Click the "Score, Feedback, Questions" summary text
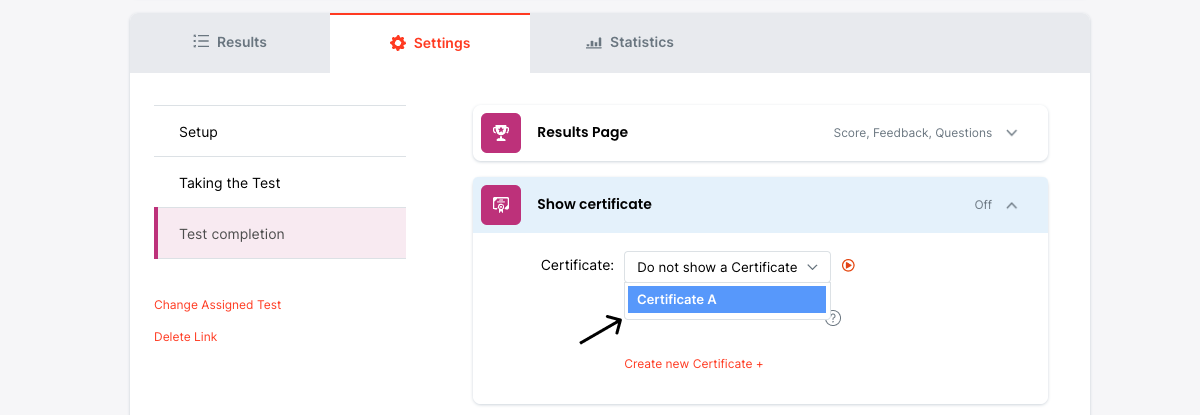Image resolution: width=1200 pixels, height=415 pixels. [912, 133]
